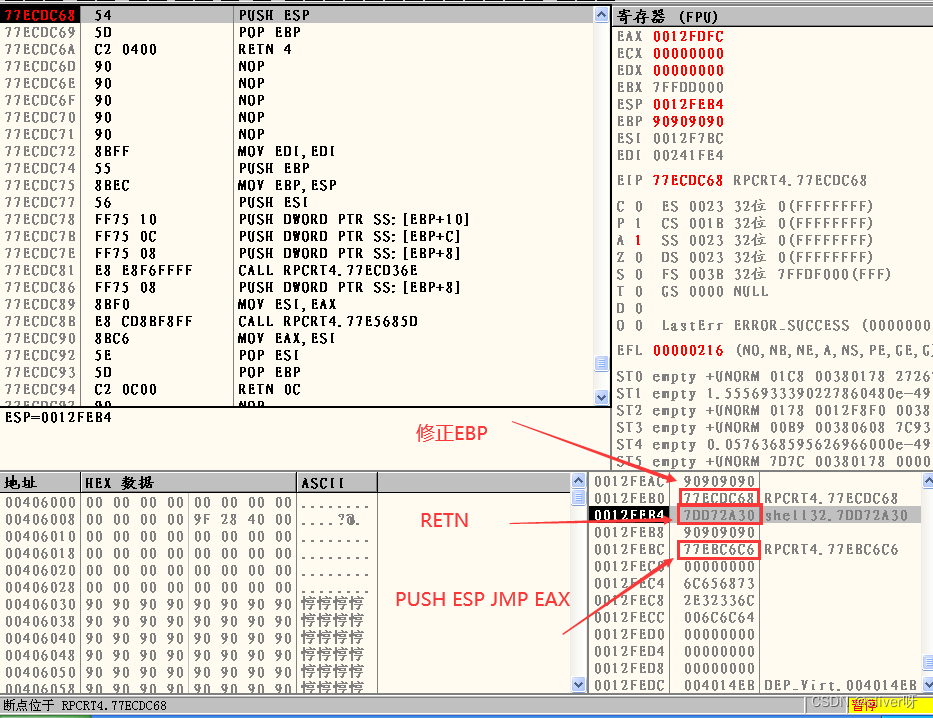The width and height of the screenshot is (933, 718).
Task: Click the 地址 column header
Action: click(x=22, y=481)
